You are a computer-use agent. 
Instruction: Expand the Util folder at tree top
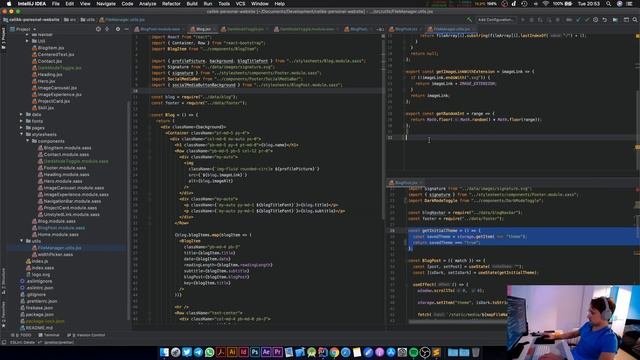pos(27,41)
